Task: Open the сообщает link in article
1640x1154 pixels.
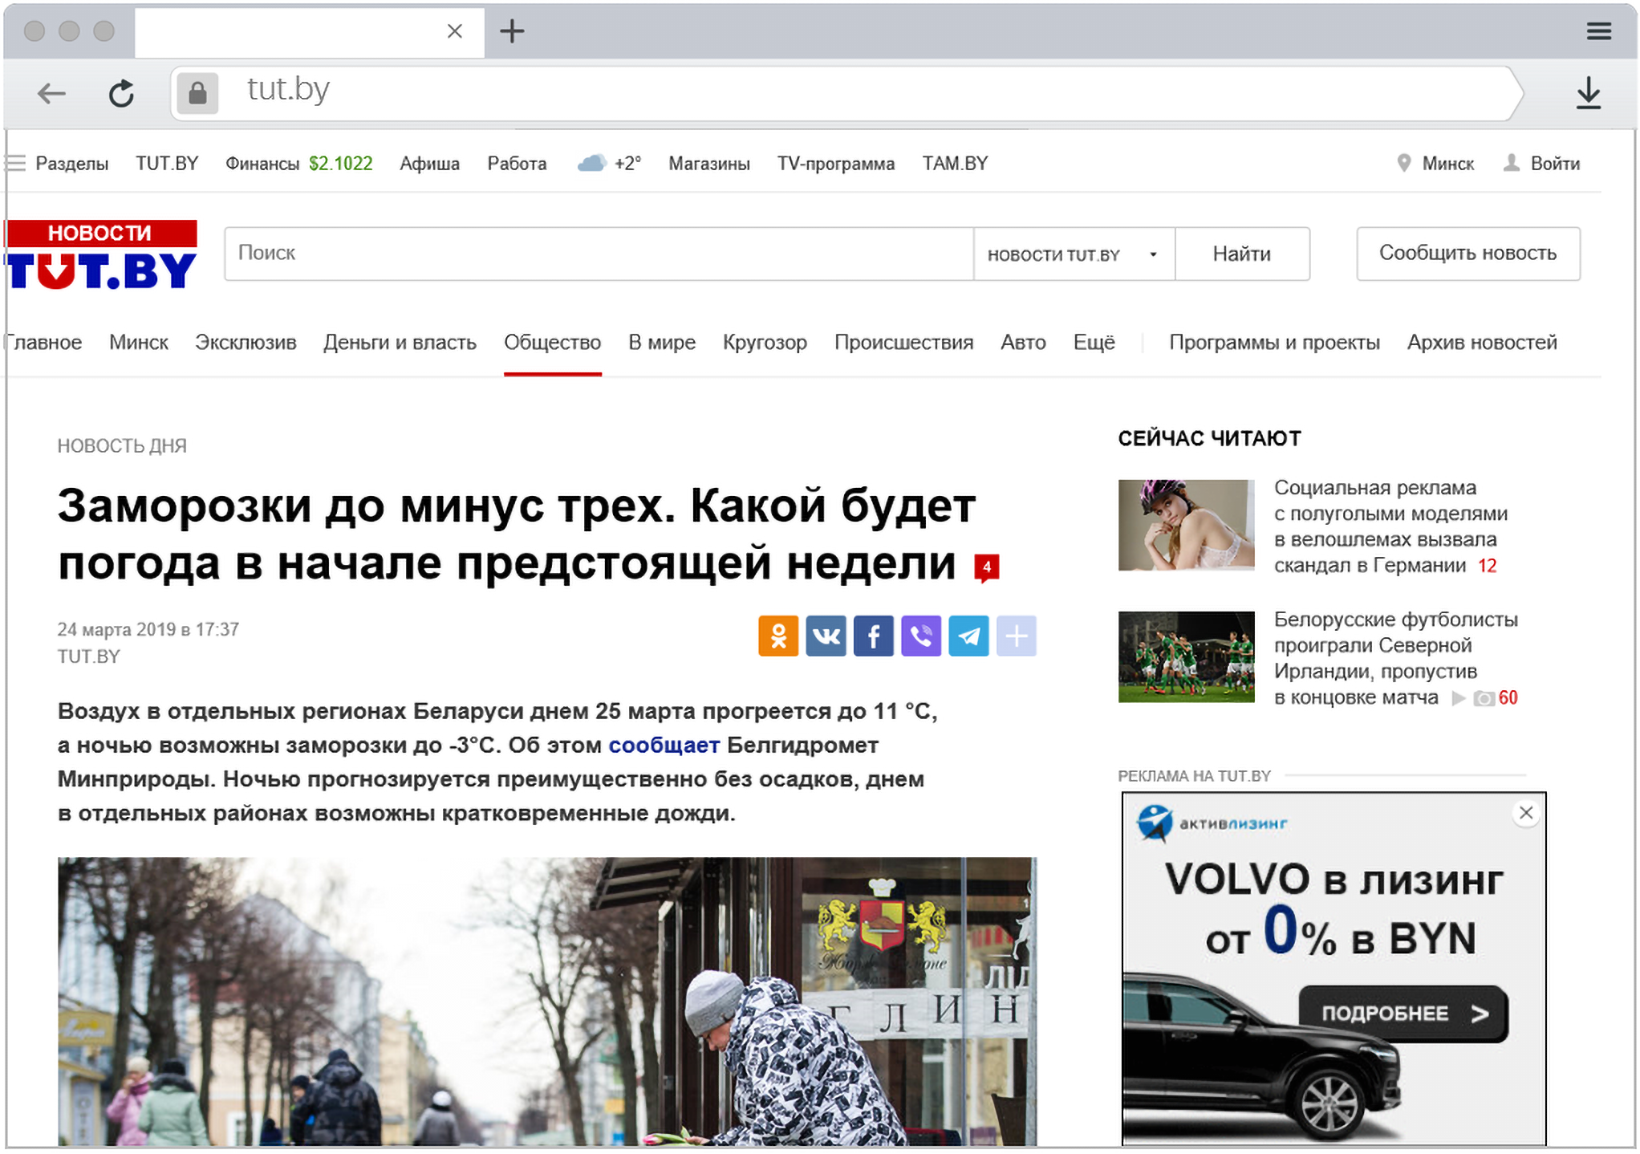Action: [664, 745]
